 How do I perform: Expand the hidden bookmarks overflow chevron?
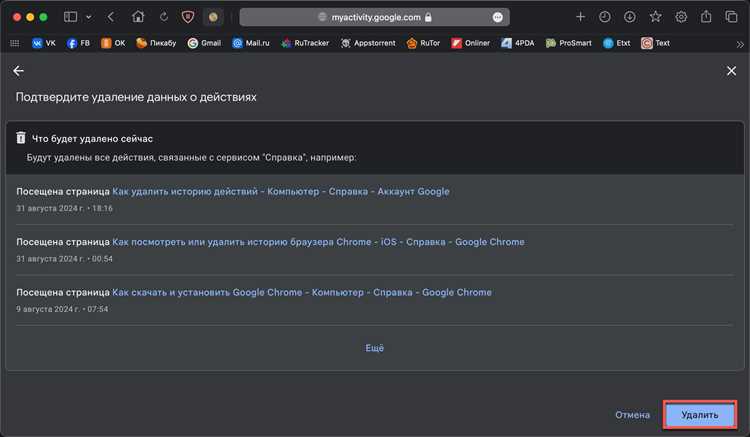coord(740,44)
